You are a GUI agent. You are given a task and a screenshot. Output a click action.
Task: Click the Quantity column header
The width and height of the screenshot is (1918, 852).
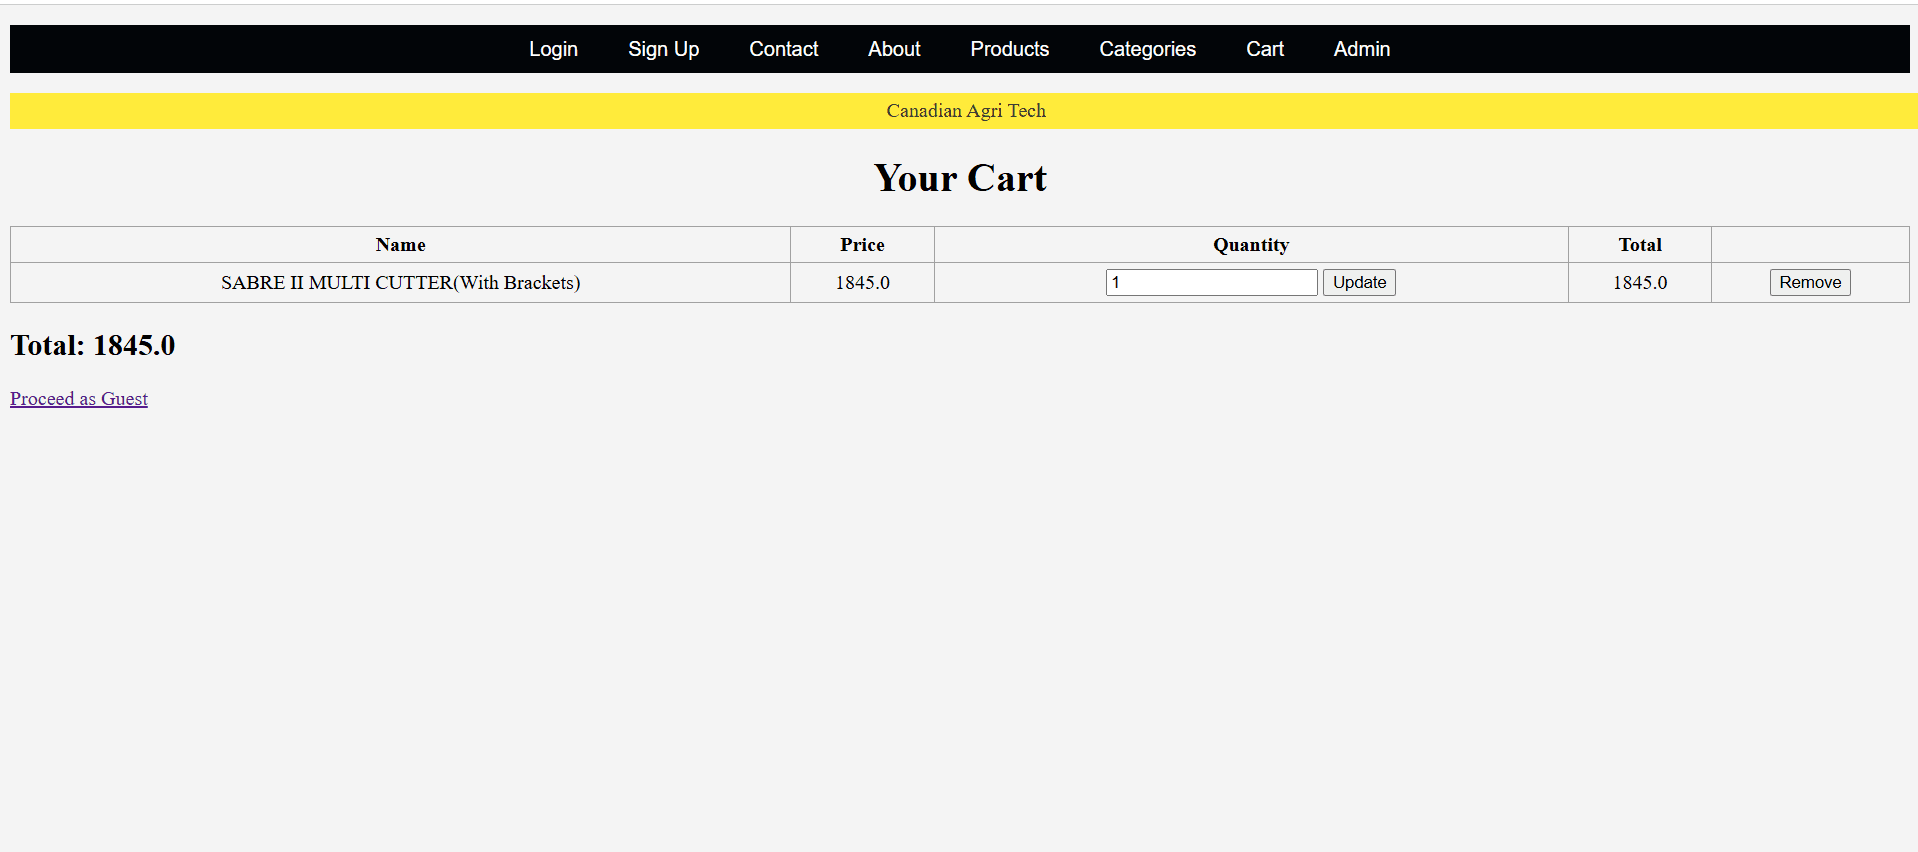point(1251,245)
